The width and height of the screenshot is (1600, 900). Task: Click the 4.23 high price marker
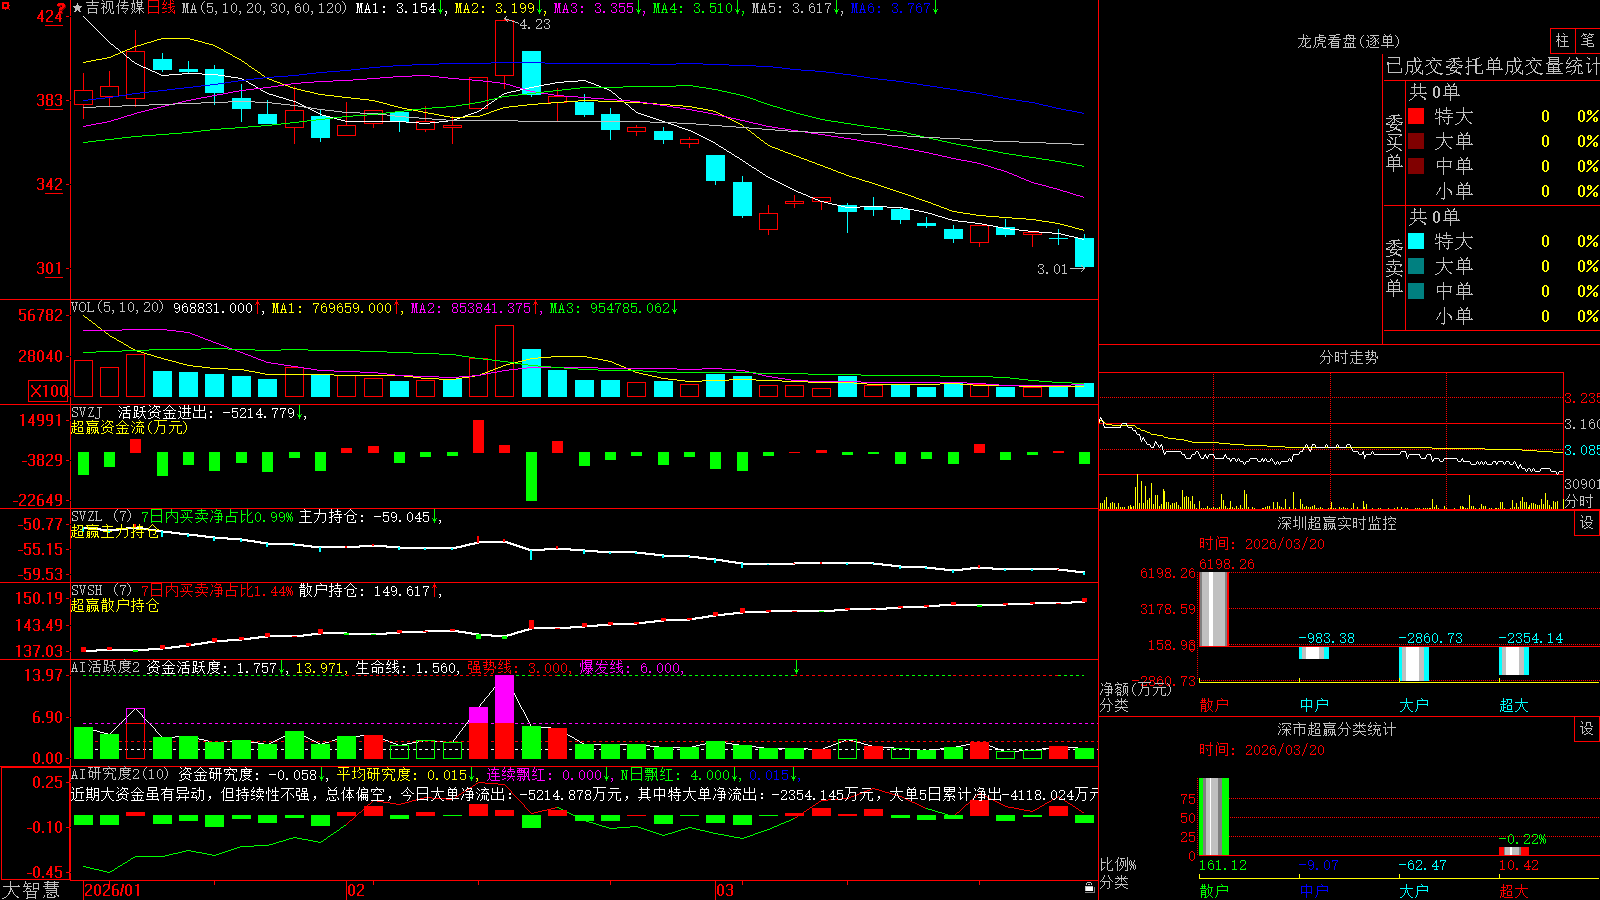coord(535,24)
